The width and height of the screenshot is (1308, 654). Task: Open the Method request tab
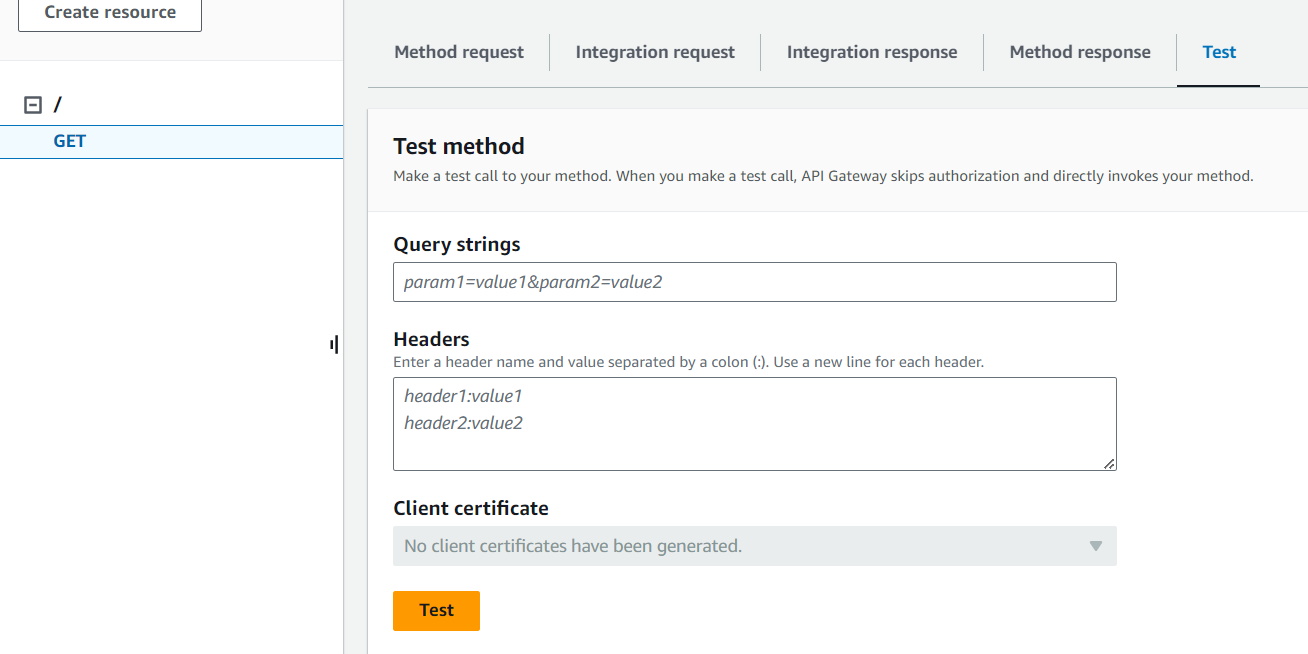459,52
